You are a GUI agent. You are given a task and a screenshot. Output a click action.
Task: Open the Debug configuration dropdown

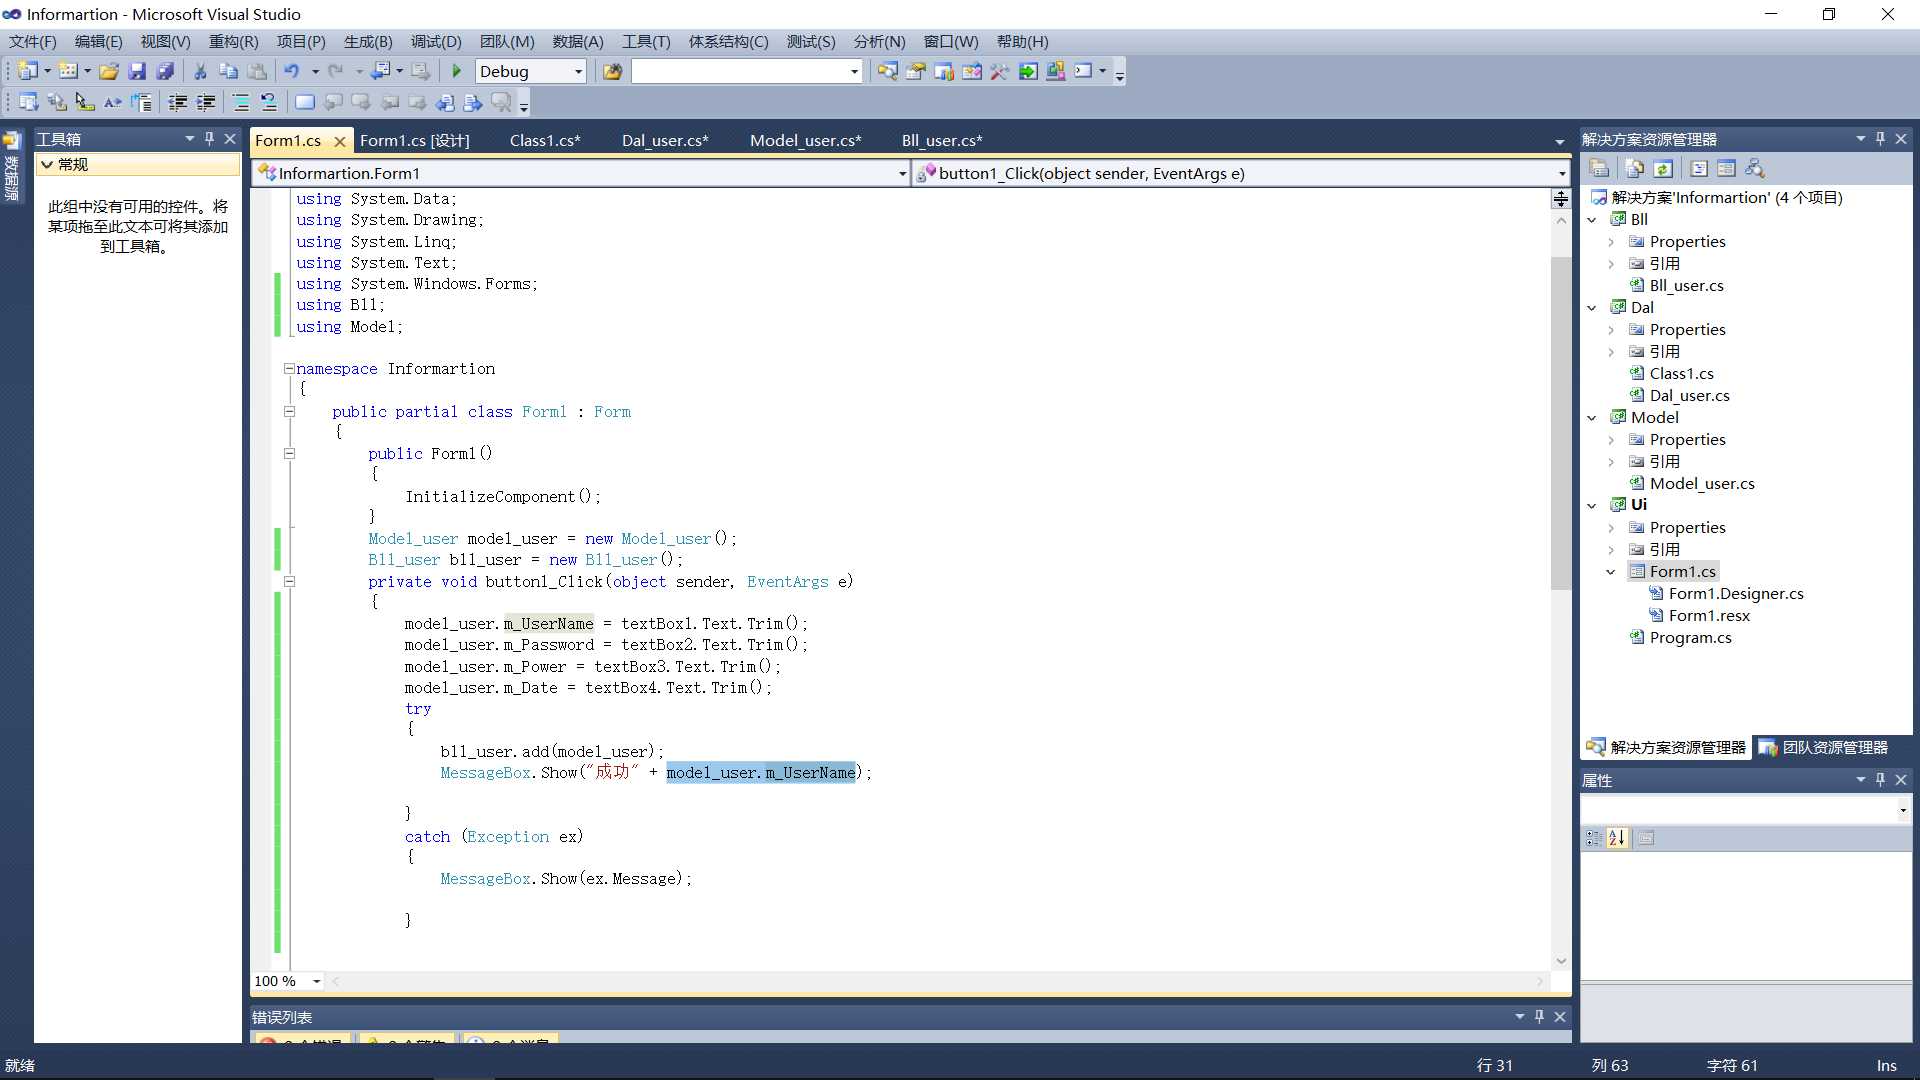coord(578,71)
